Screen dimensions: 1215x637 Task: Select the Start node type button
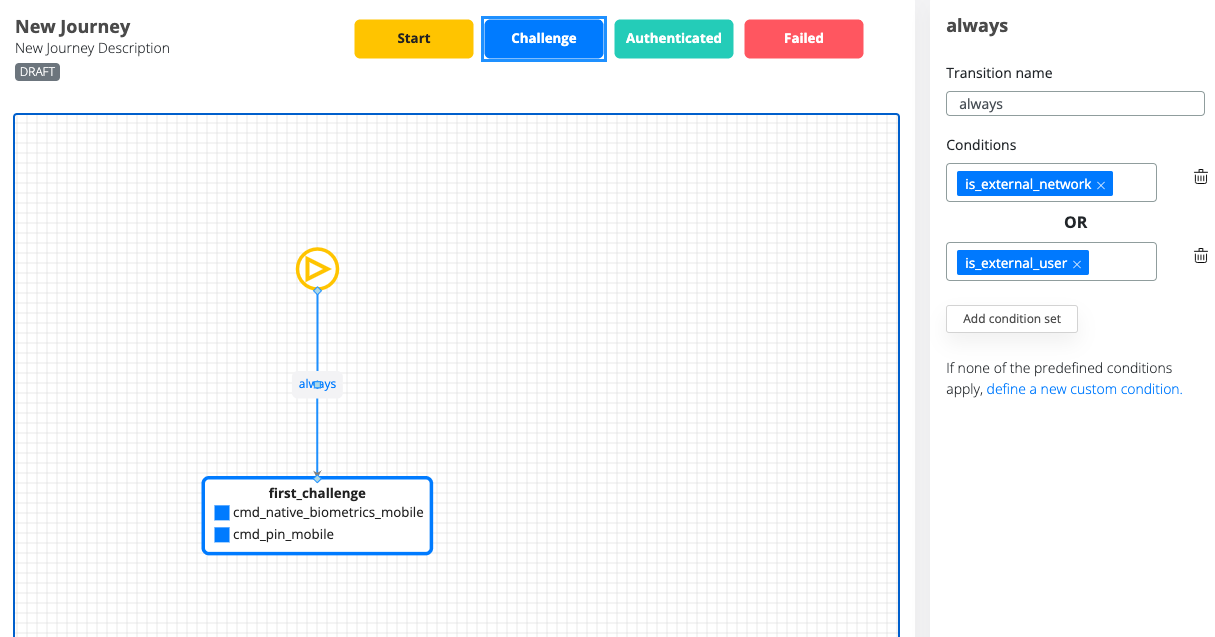point(413,39)
